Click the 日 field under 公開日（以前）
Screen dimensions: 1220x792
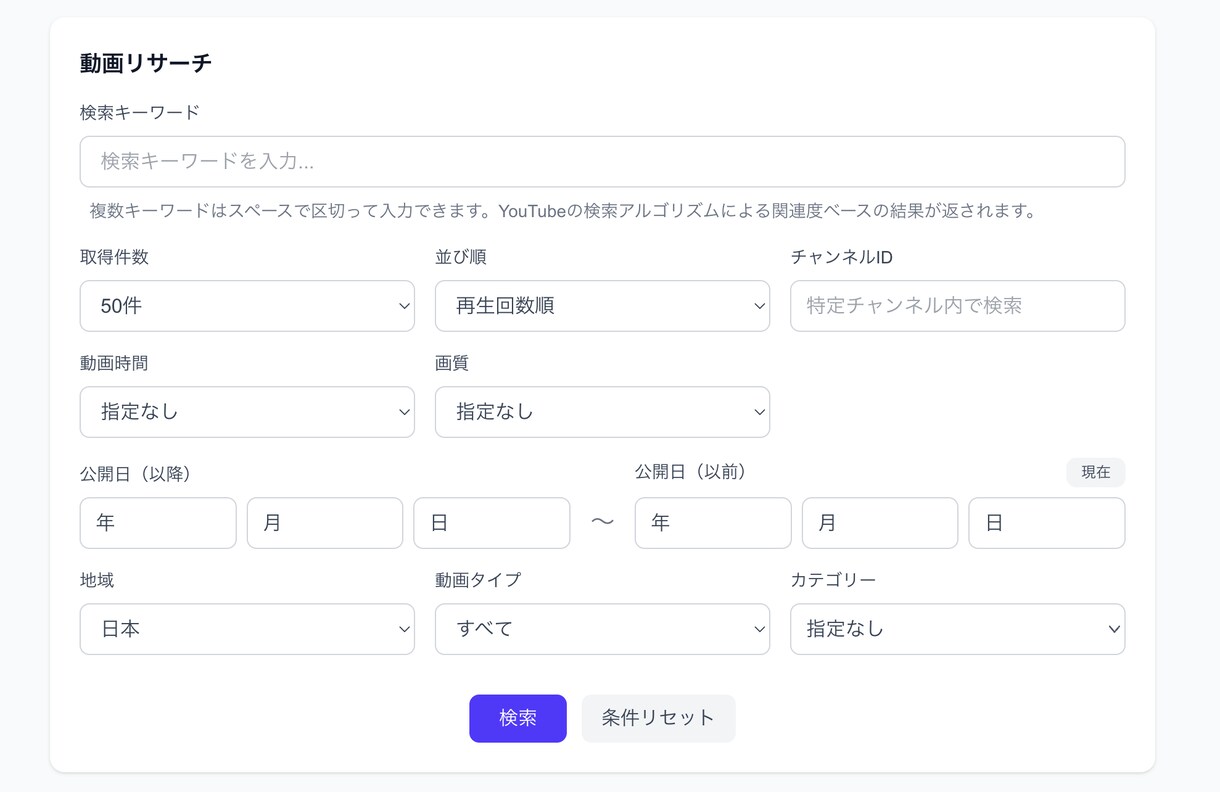point(1047,523)
